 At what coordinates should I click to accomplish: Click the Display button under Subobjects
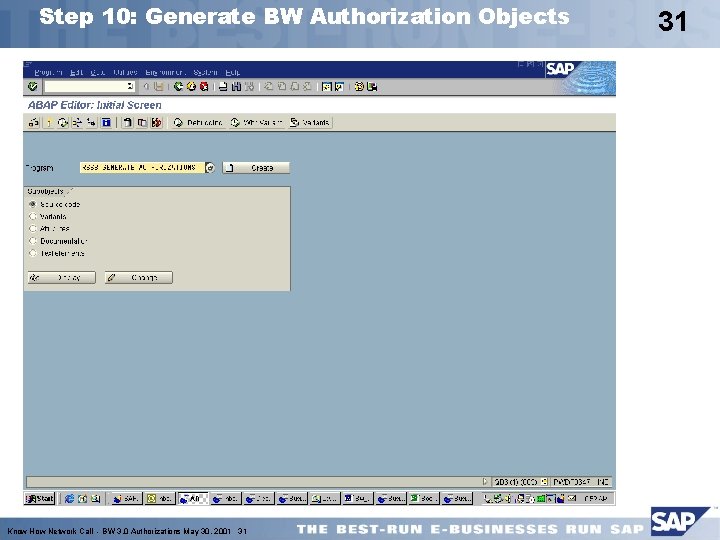click(62, 277)
